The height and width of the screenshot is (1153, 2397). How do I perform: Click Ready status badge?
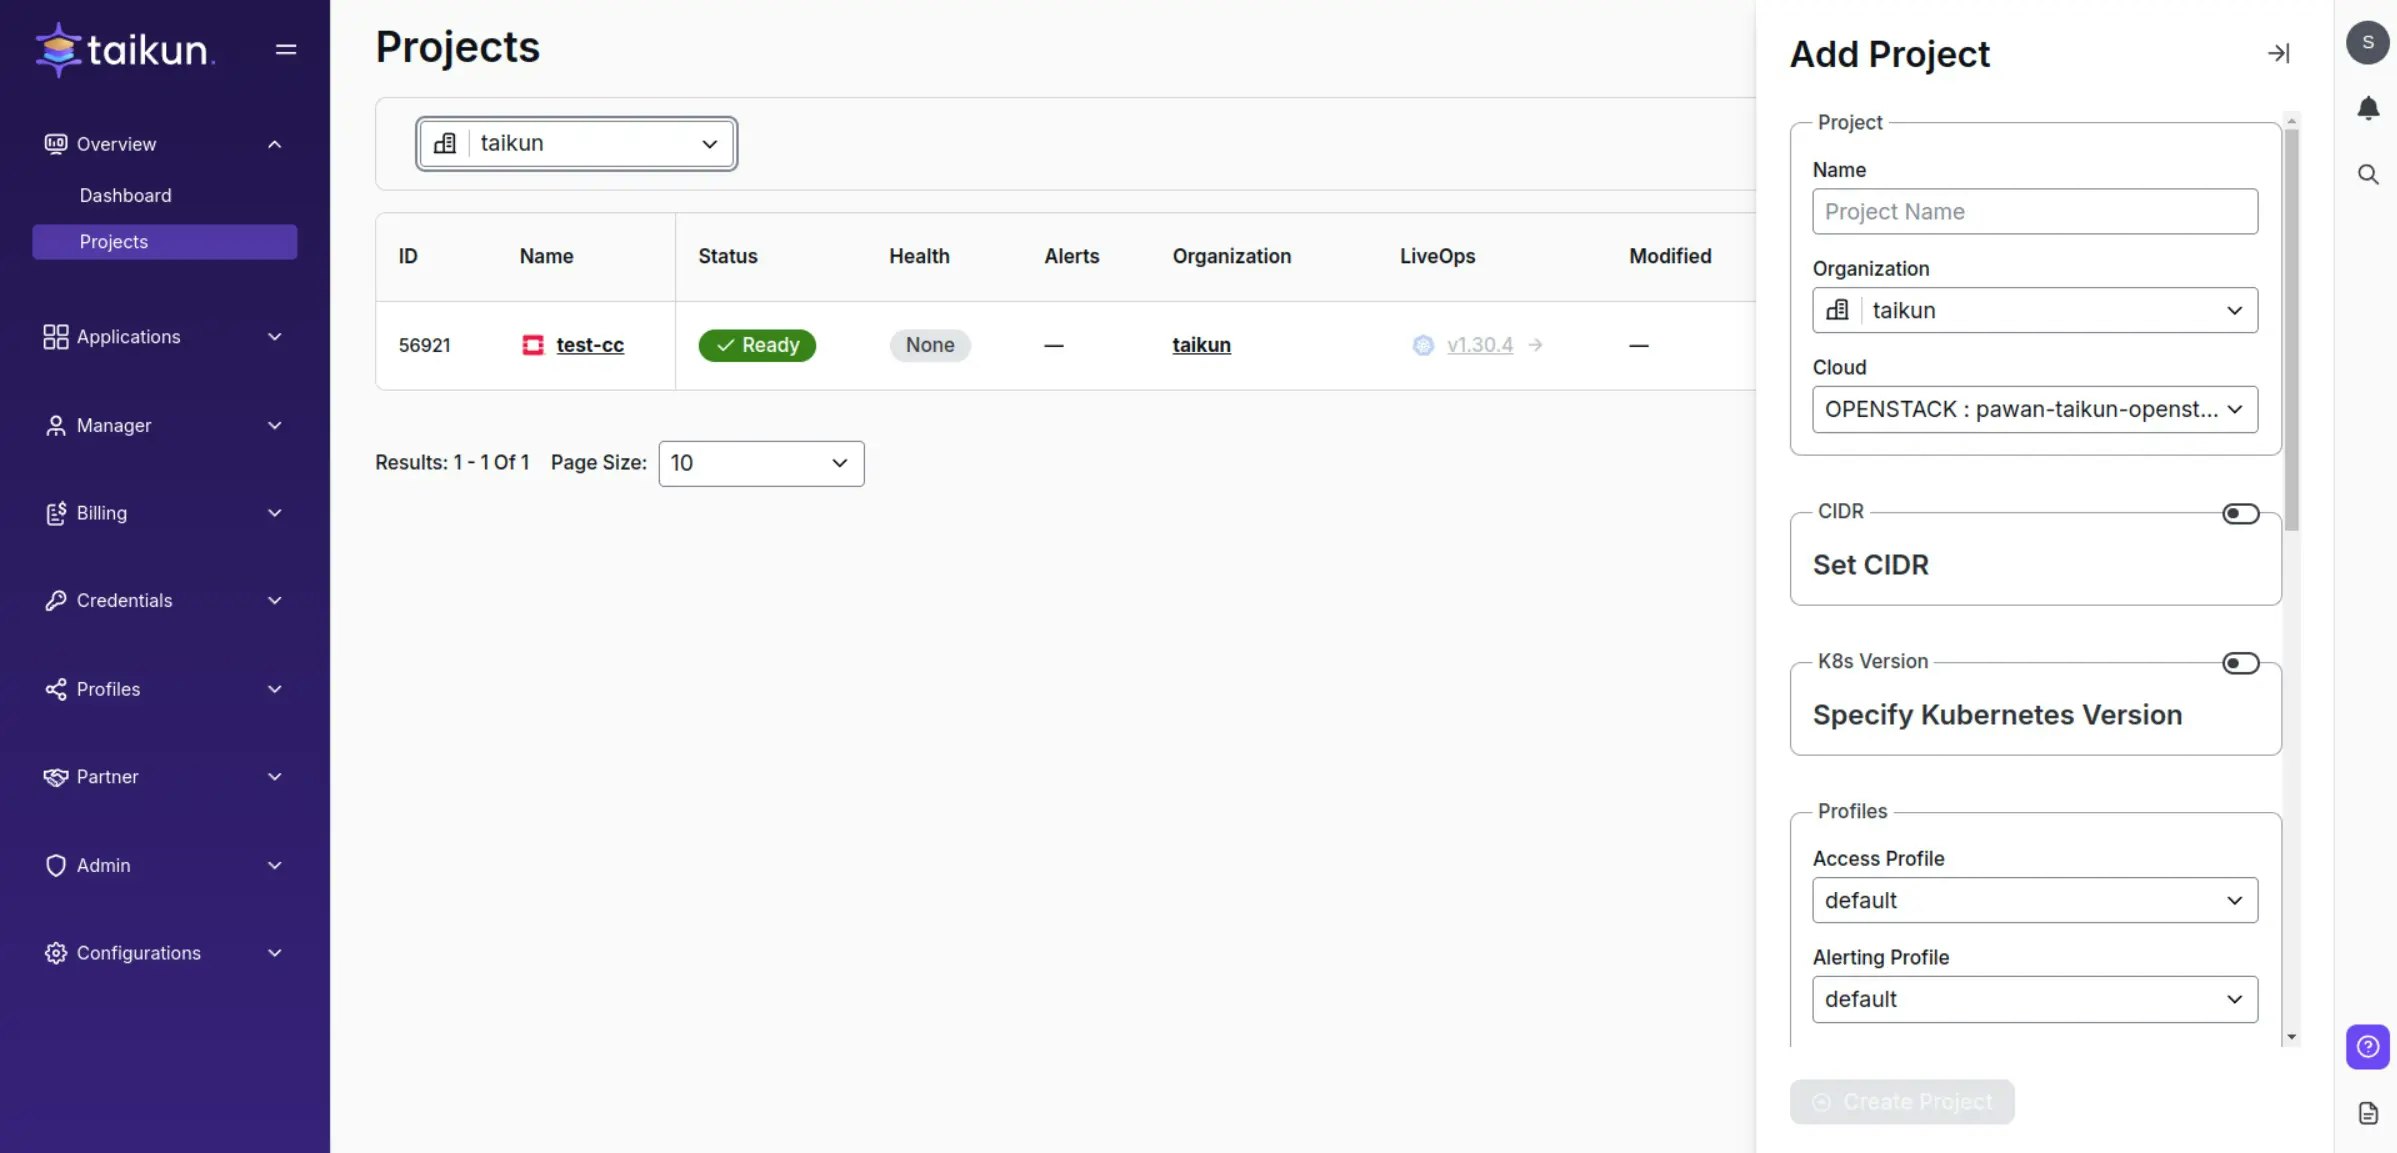click(757, 345)
